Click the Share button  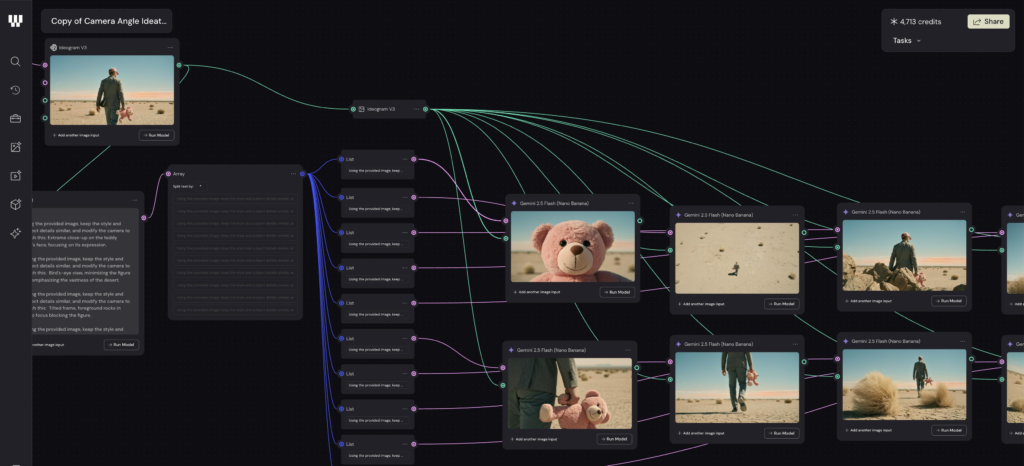coord(987,21)
